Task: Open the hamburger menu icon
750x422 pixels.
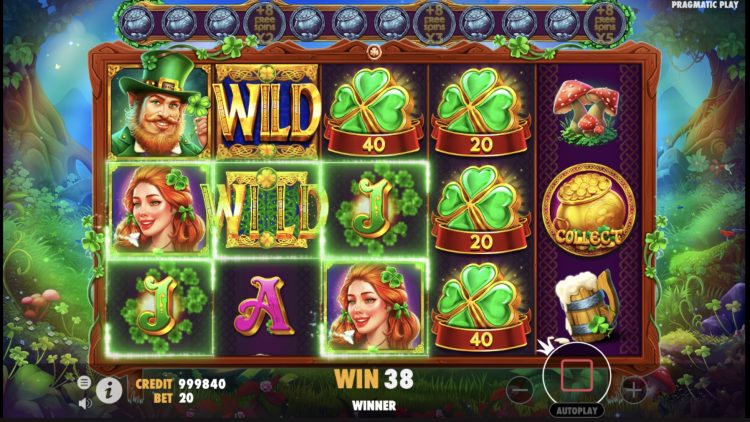Action: [x=84, y=382]
